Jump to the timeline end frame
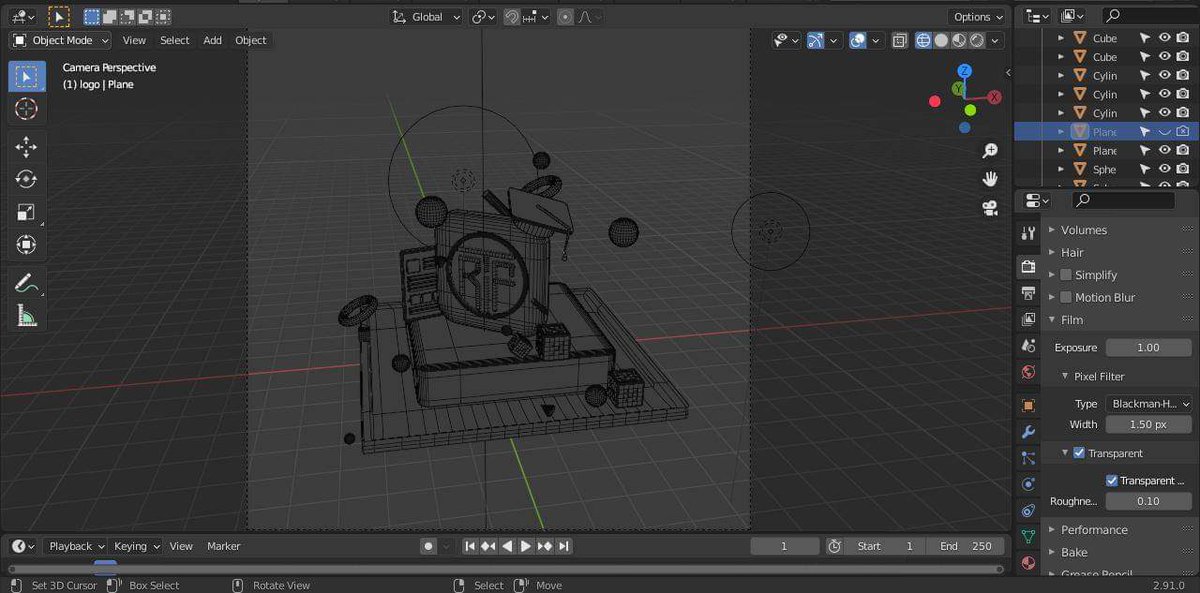The width and height of the screenshot is (1200, 593). (564, 546)
